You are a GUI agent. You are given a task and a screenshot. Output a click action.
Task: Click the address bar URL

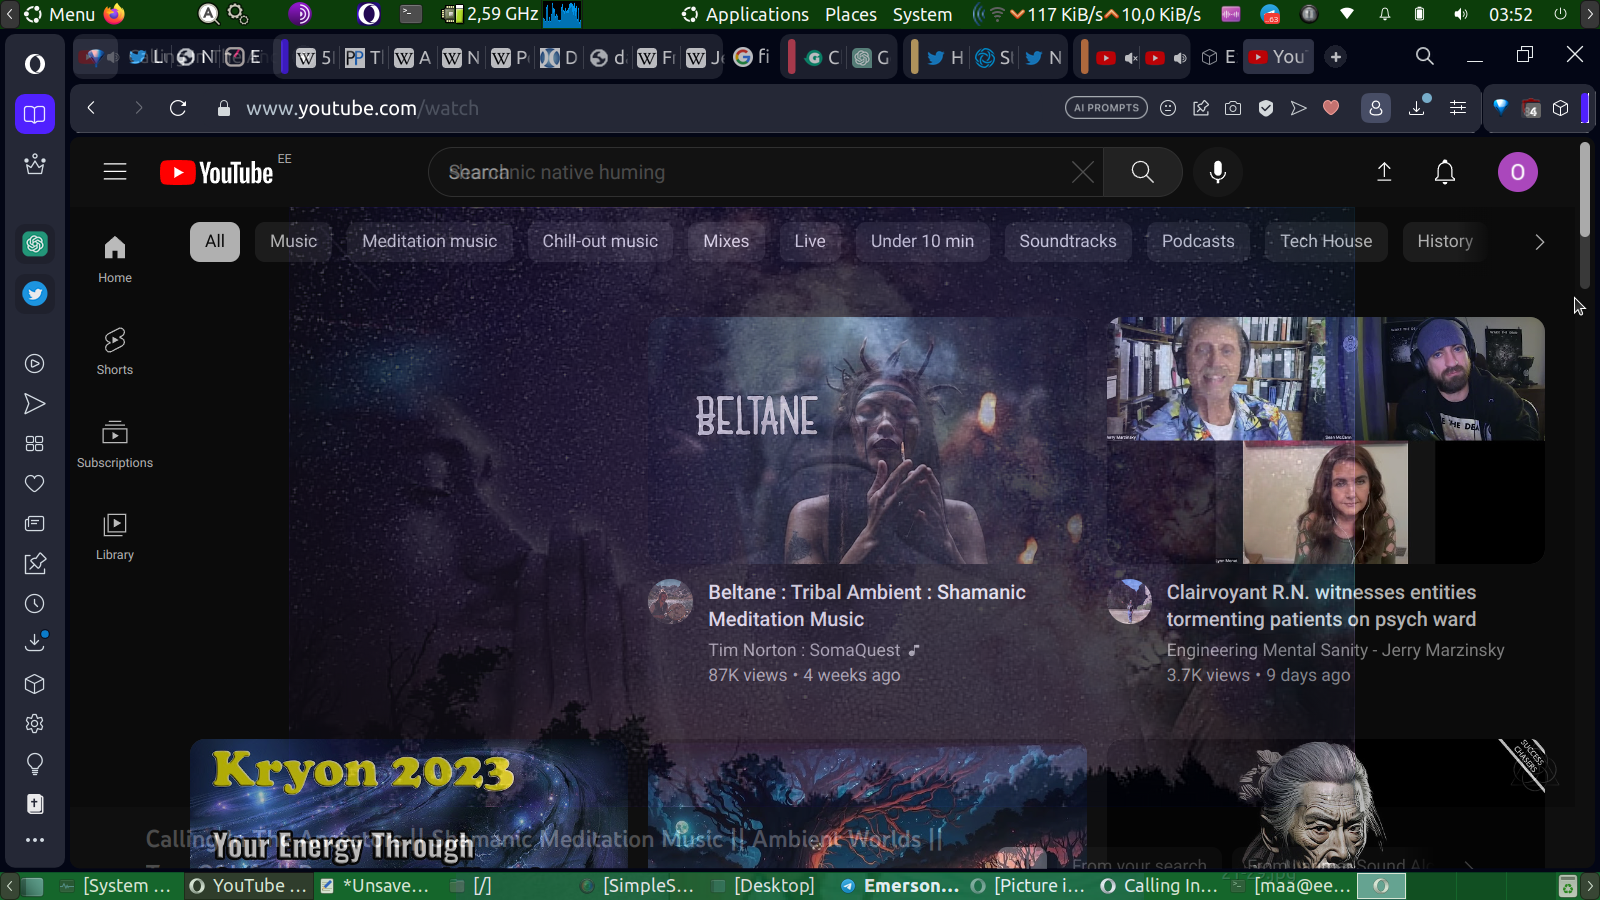[x=362, y=108]
